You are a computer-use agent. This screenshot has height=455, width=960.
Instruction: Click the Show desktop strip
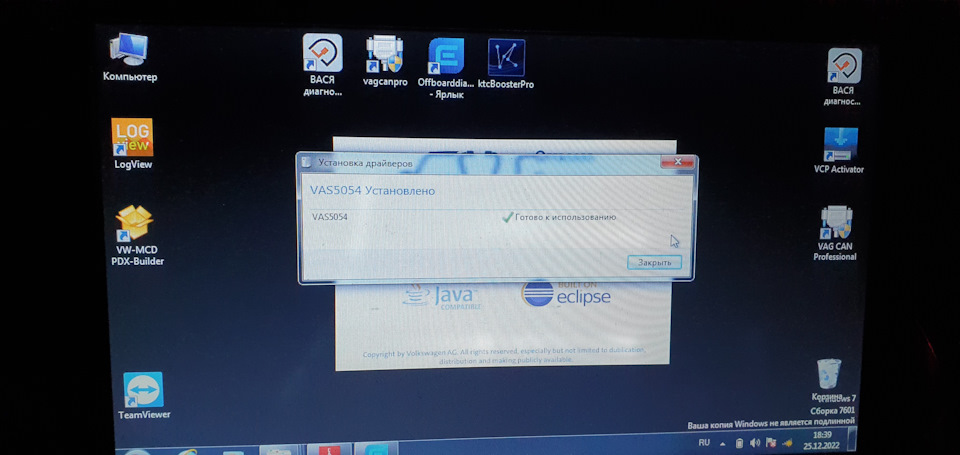(852, 439)
